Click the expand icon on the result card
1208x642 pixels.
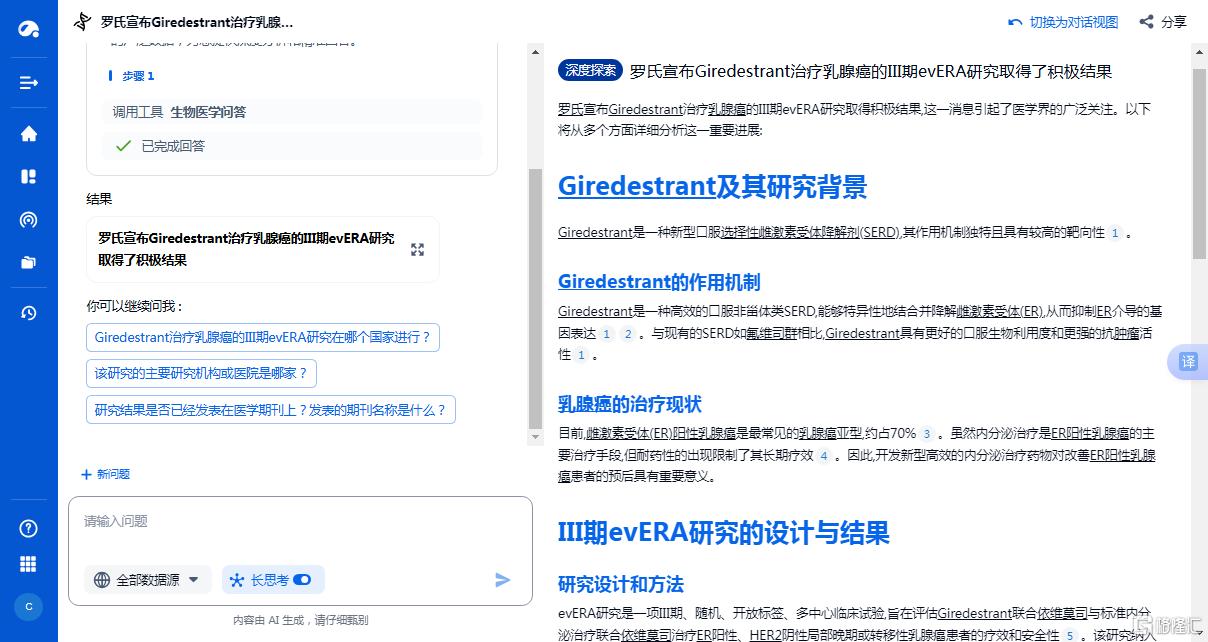click(417, 250)
